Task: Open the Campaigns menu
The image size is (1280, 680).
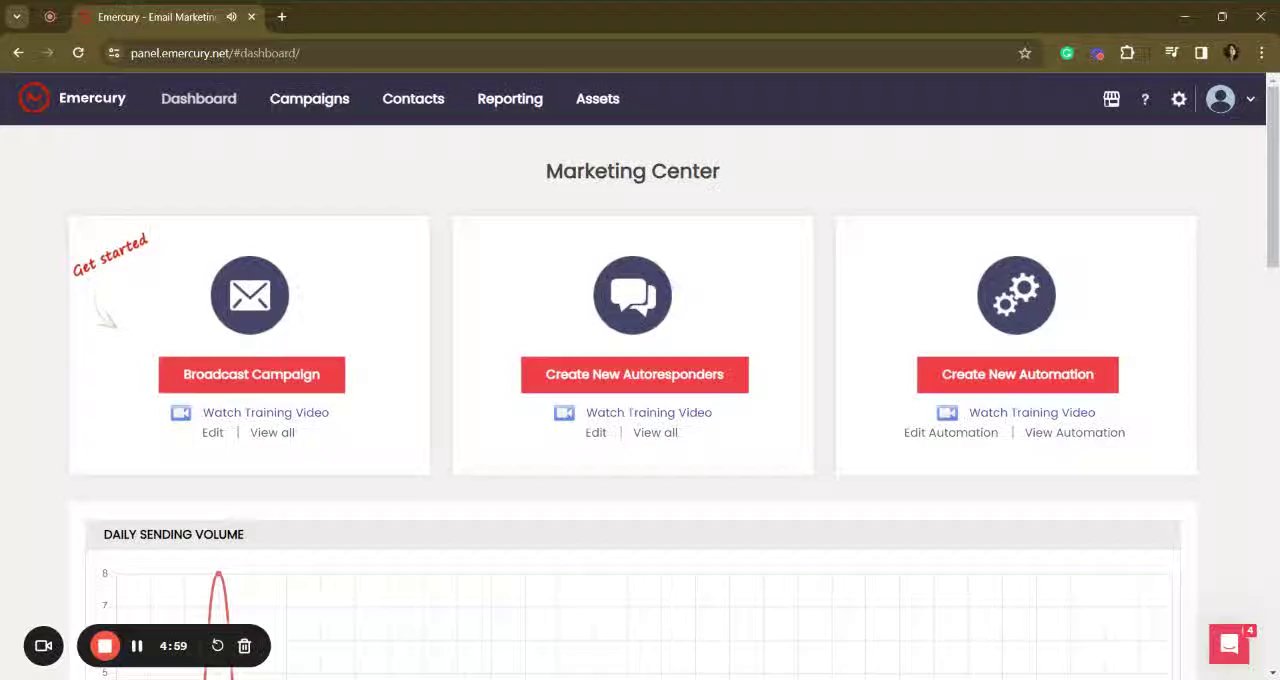Action: pos(310,99)
